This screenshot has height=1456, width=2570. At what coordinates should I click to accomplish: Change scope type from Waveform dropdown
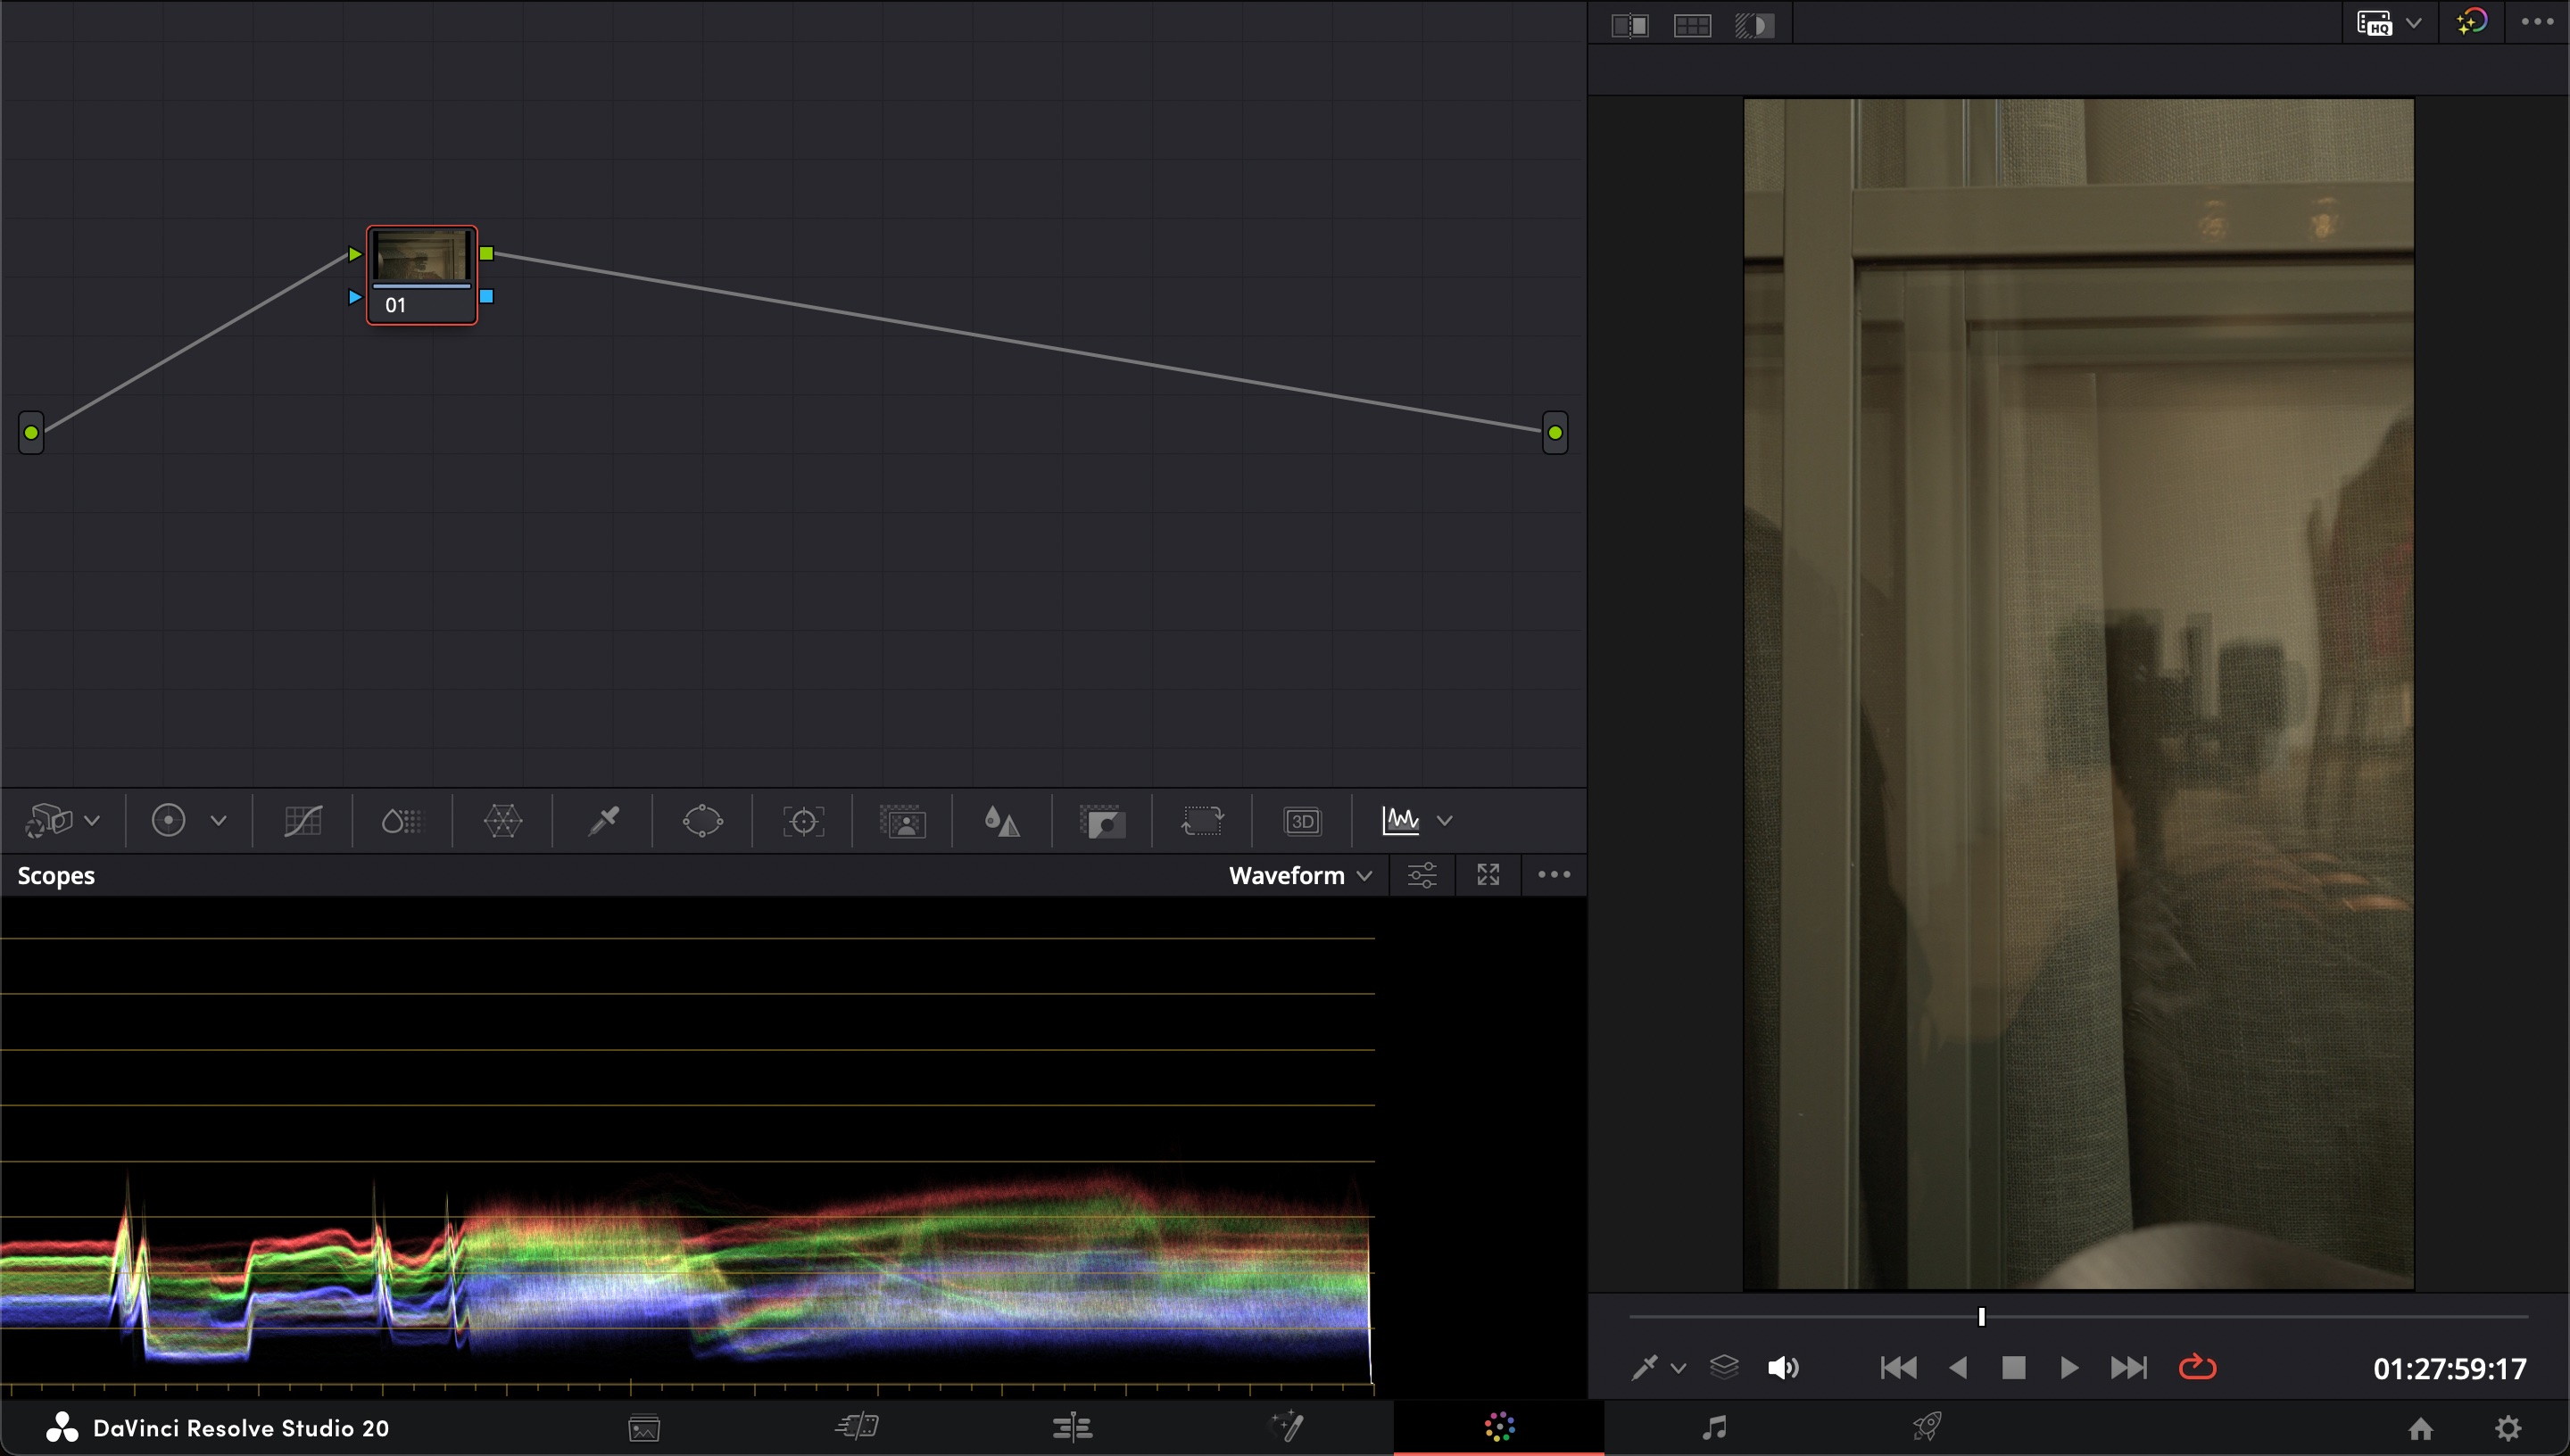[x=1300, y=875]
